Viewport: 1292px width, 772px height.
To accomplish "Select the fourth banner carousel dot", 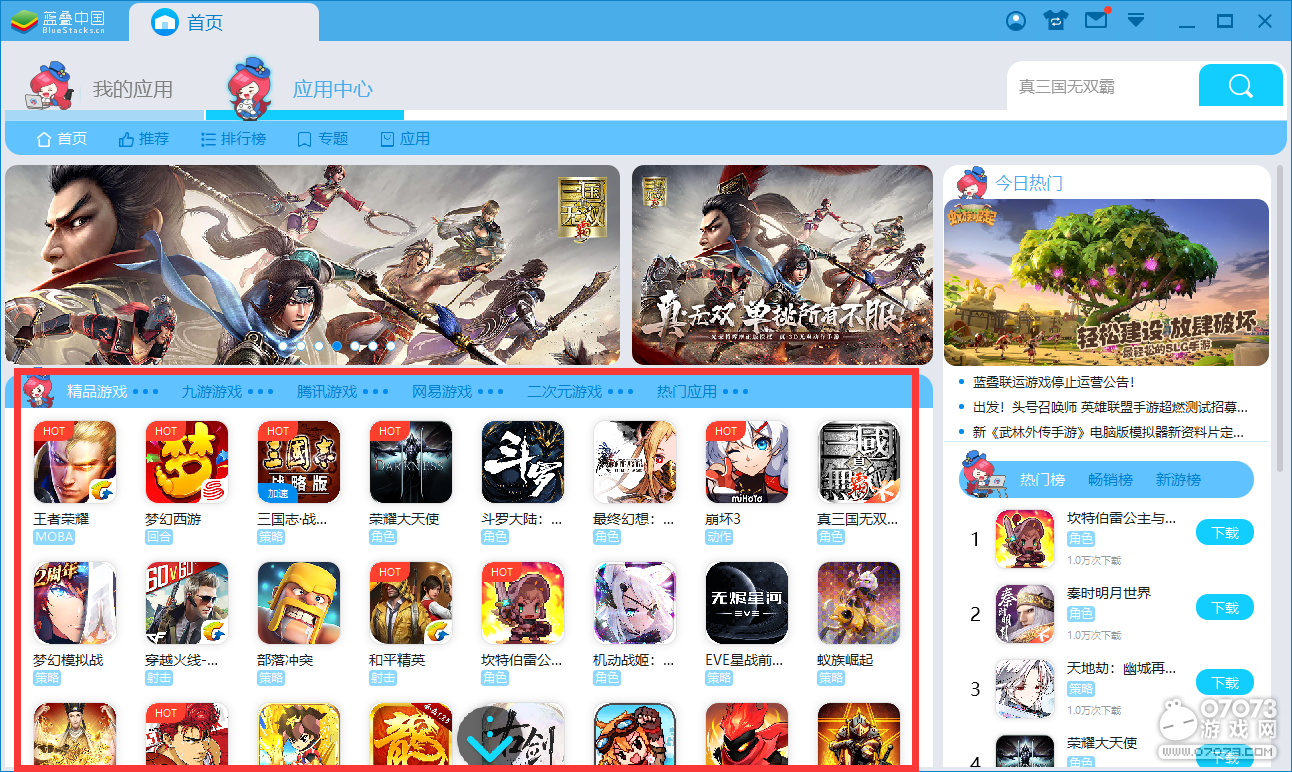I will [337, 346].
